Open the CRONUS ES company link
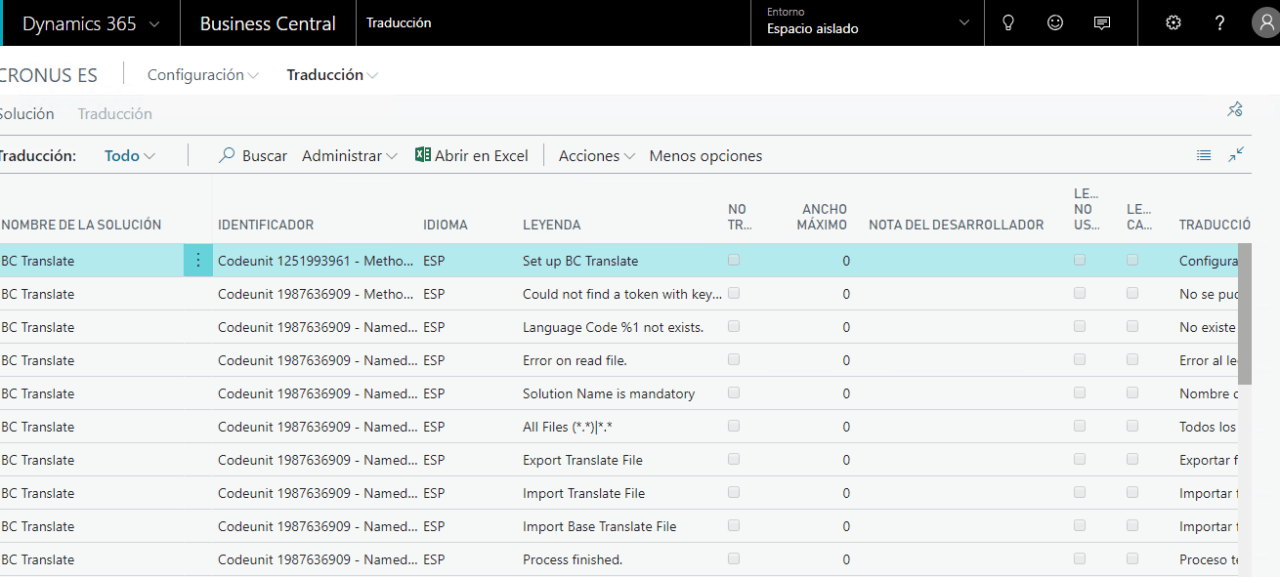1280x577 pixels. click(50, 75)
